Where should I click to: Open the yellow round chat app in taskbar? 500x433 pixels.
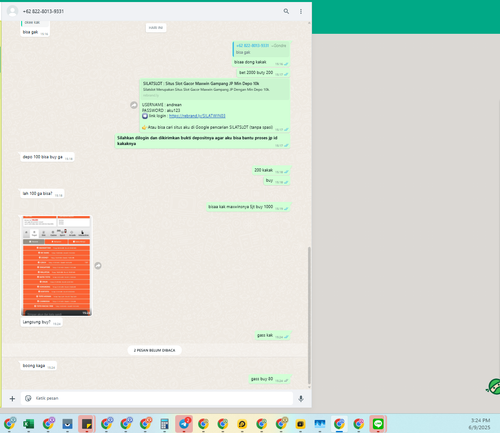pos(242,424)
